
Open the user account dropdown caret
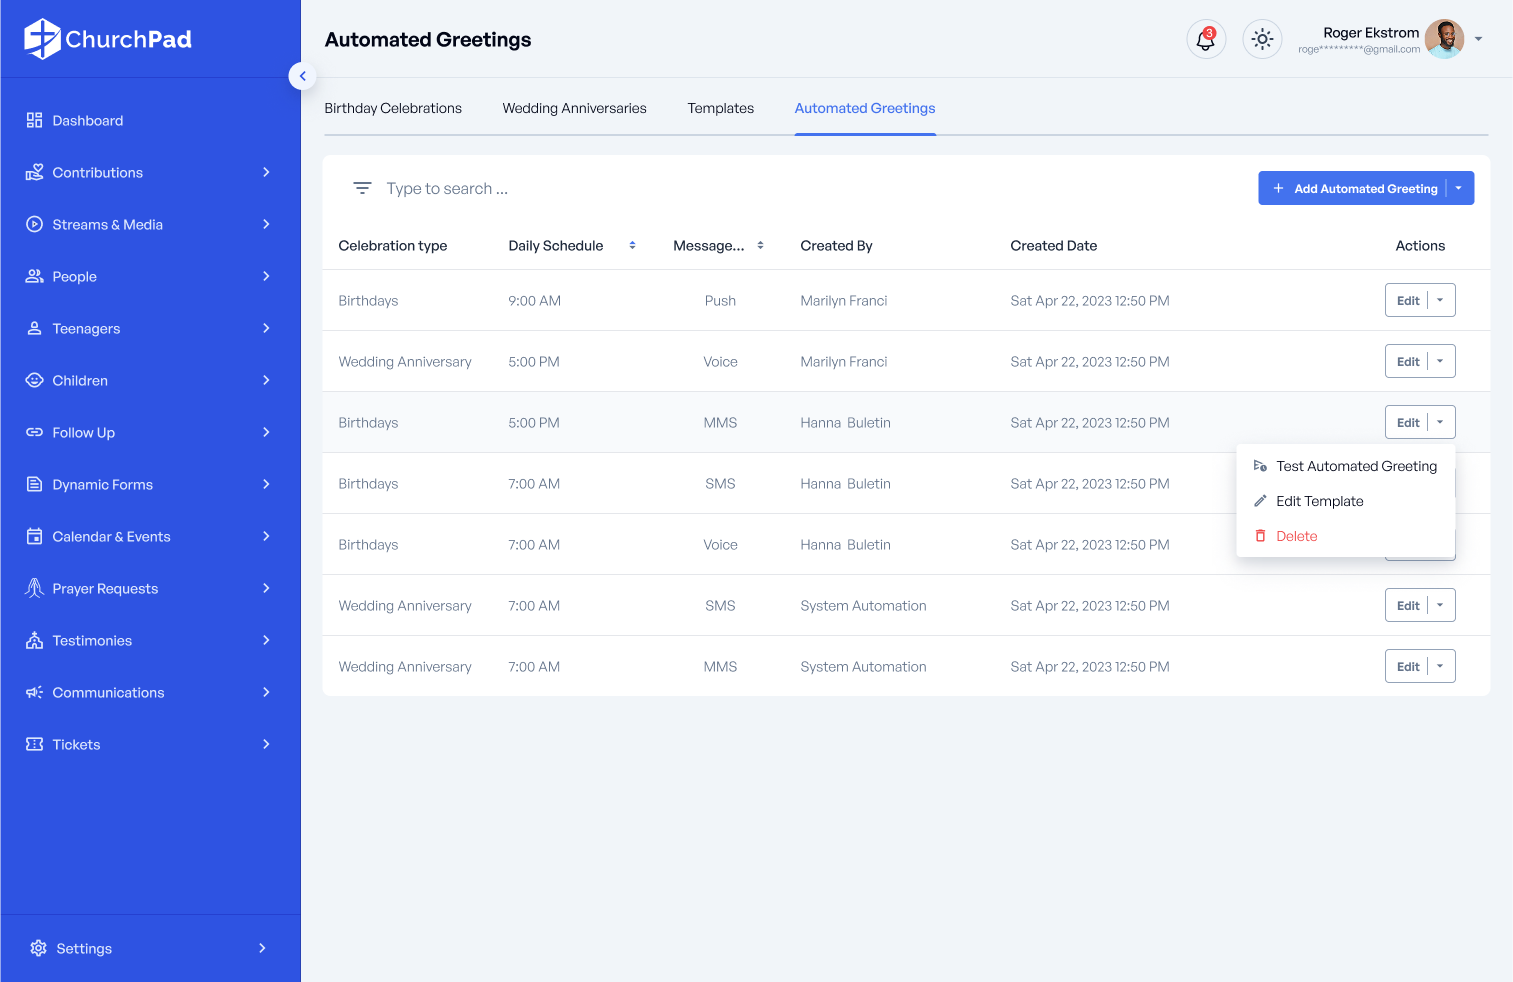[x=1478, y=40]
